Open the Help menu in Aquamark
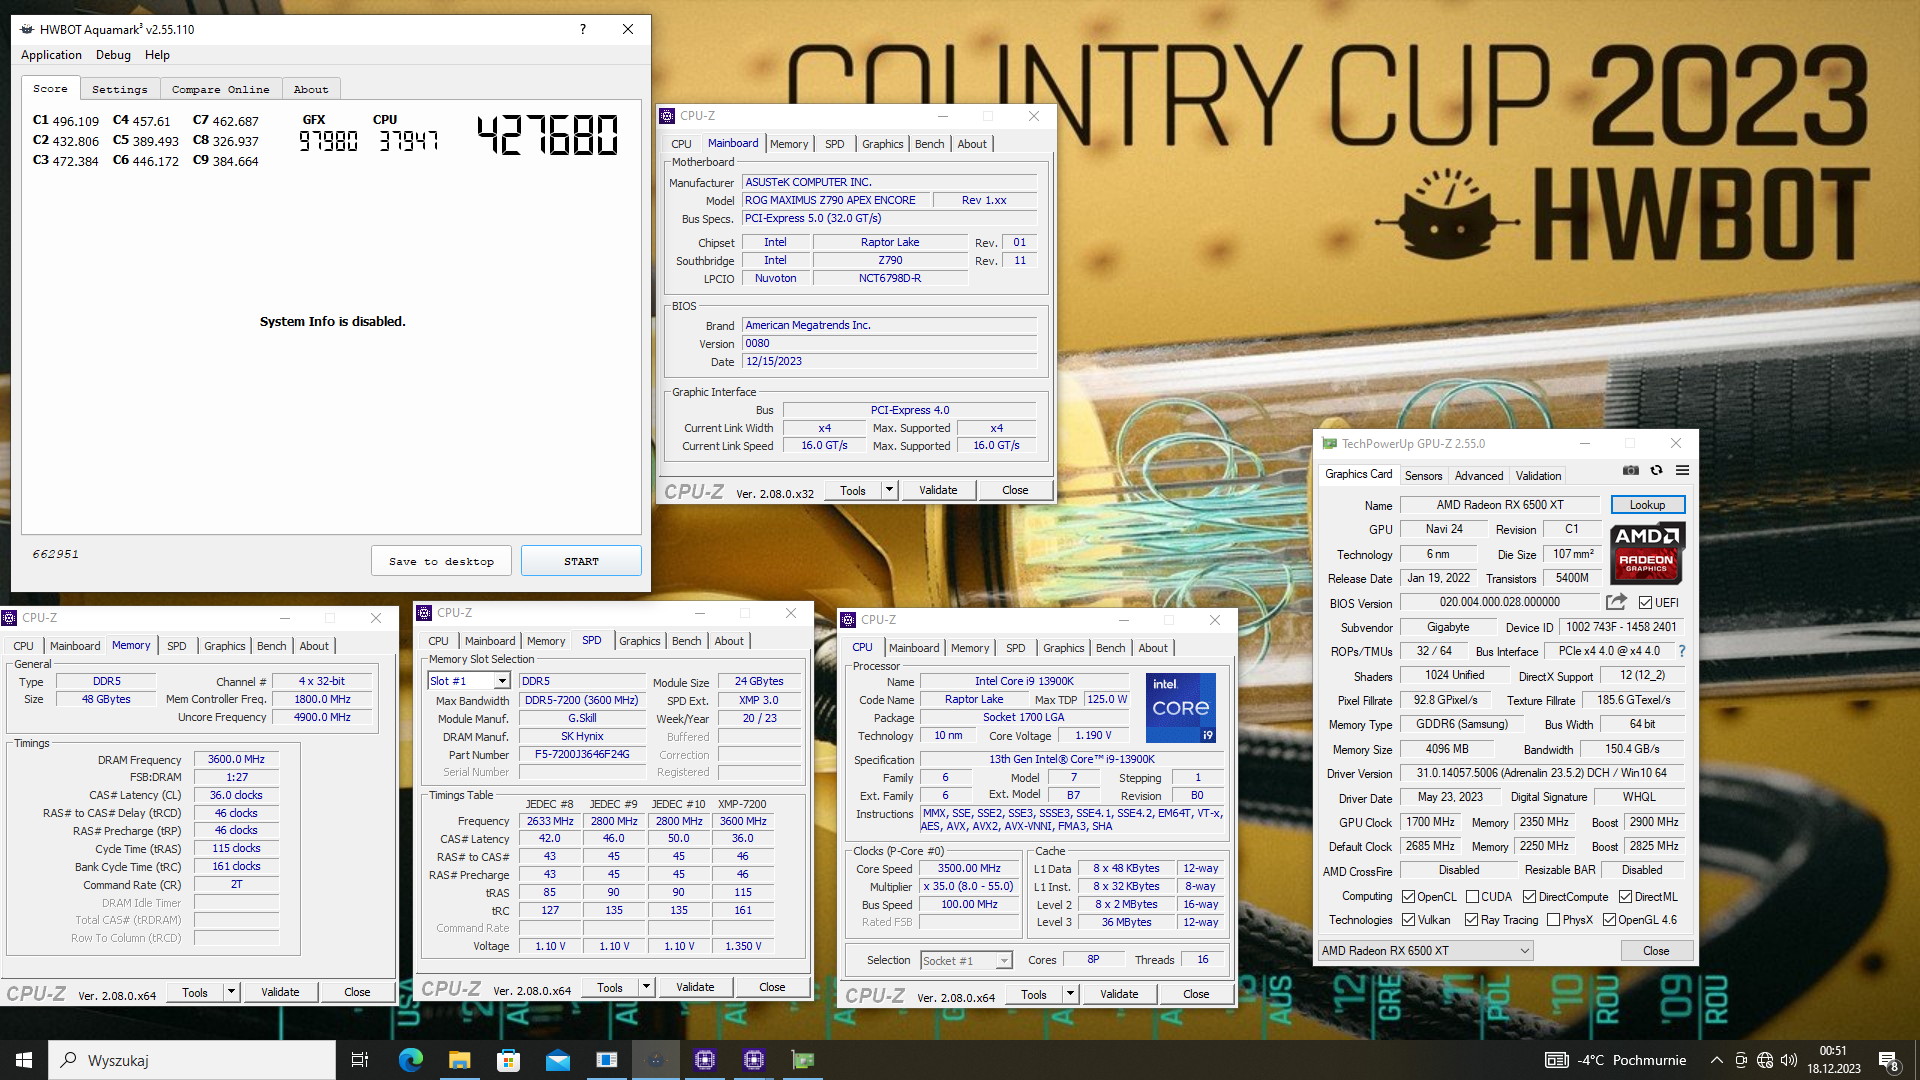Screen dimensions: 1920x1080 [x=157, y=55]
